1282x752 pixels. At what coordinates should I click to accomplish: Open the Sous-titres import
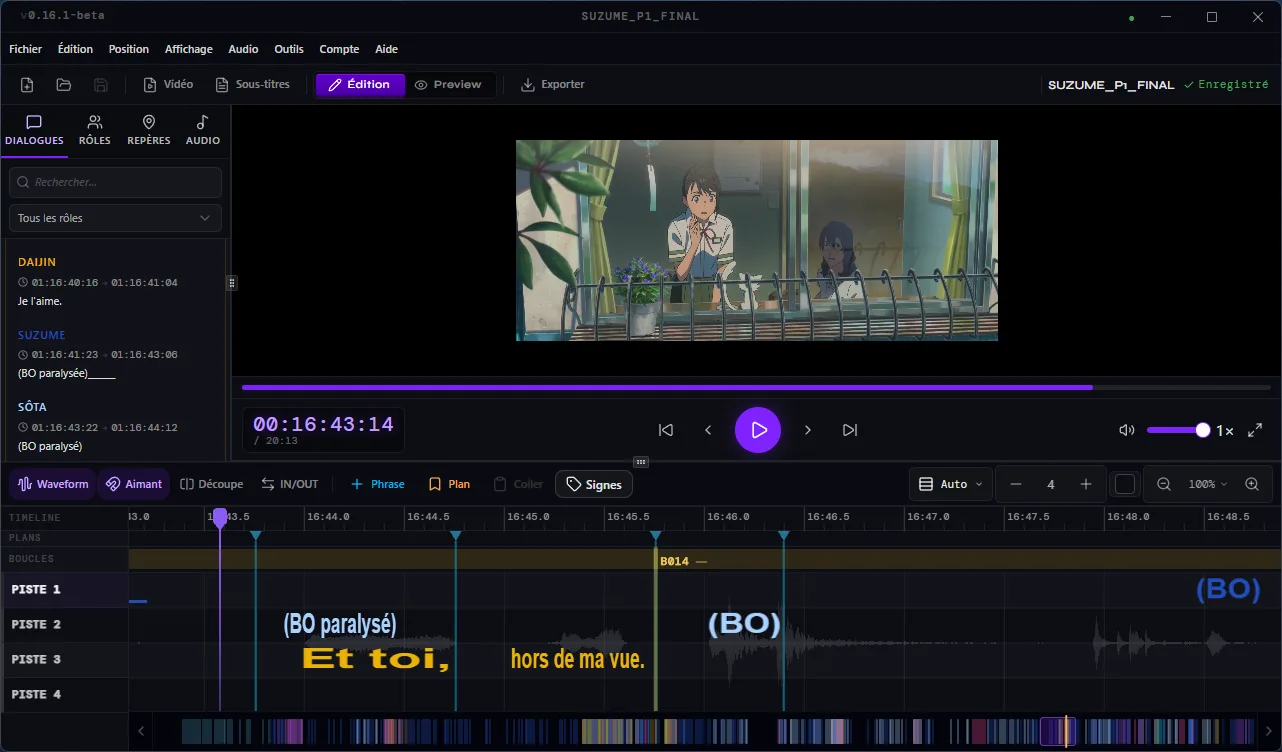[253, 85]
